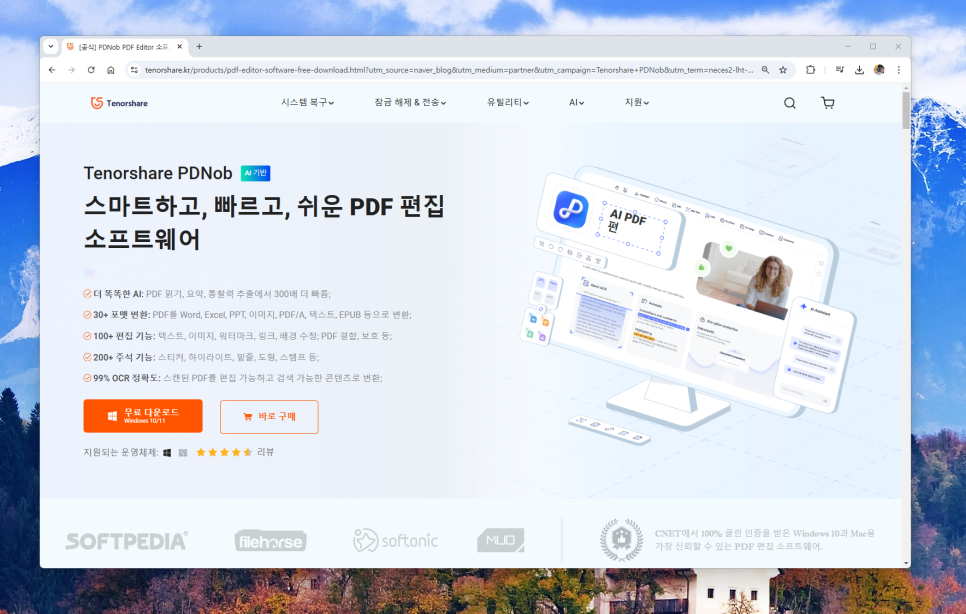
Task: Close the PDNob PDF Editor tab
Action: (179, 47)
